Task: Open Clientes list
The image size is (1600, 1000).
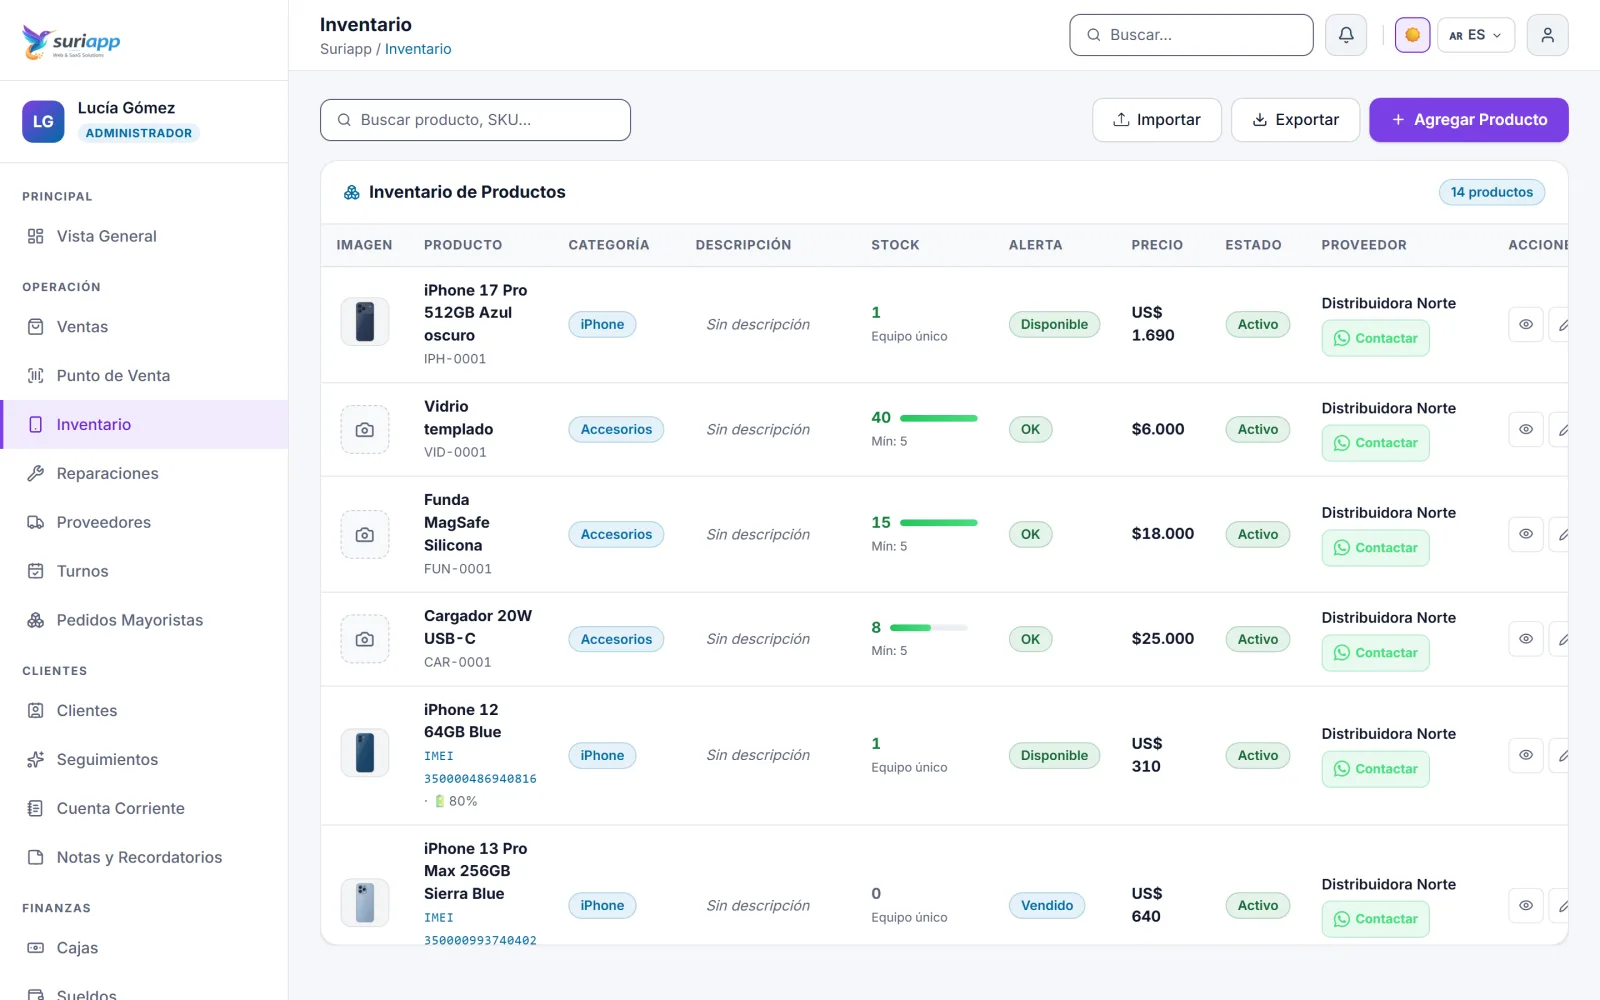Action: click(144, 711)
